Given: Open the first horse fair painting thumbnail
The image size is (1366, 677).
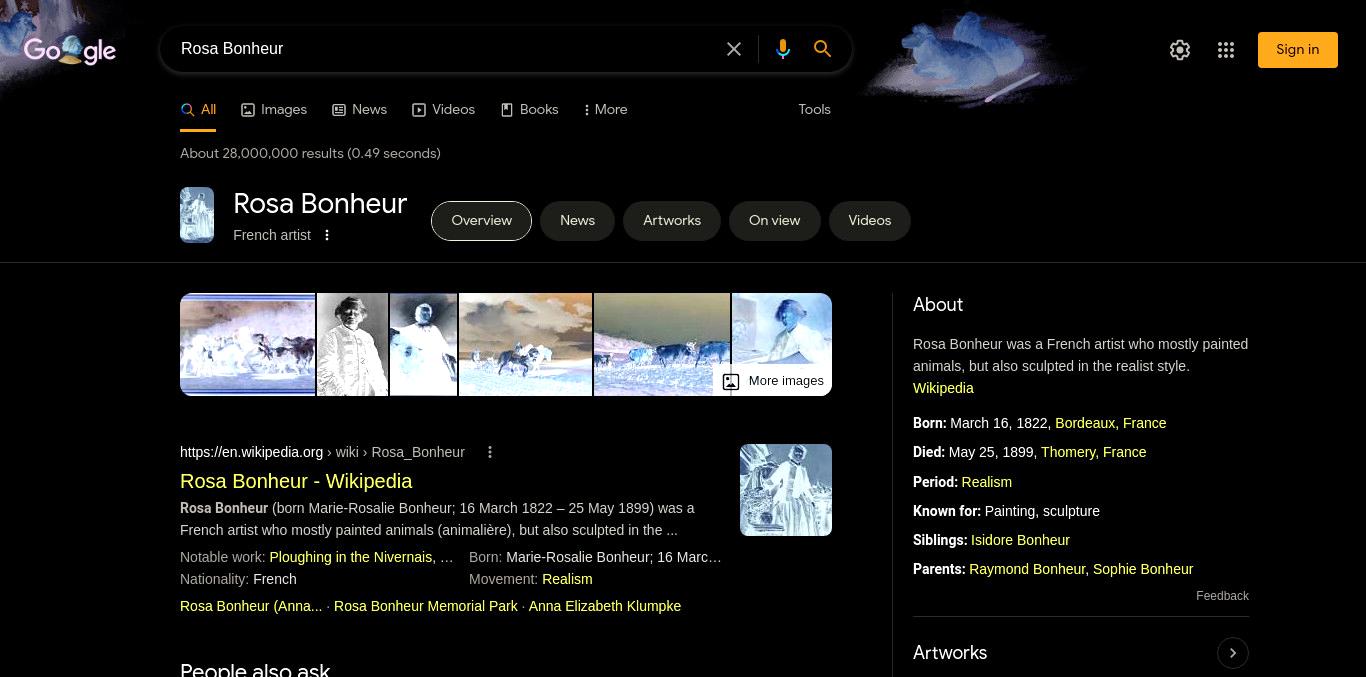Looking at the screenshot, I should 247,344.
